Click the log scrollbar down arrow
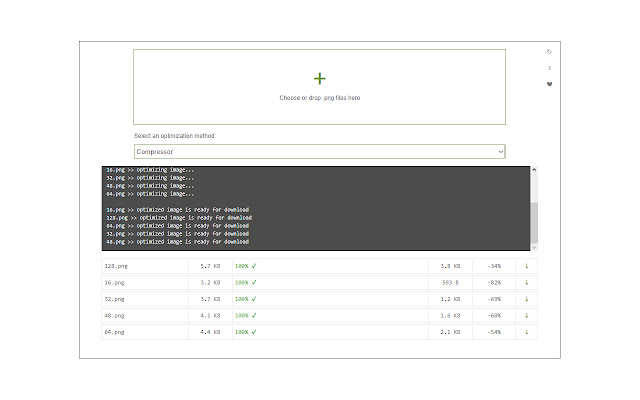640x400 pixels. click(534, 247)
